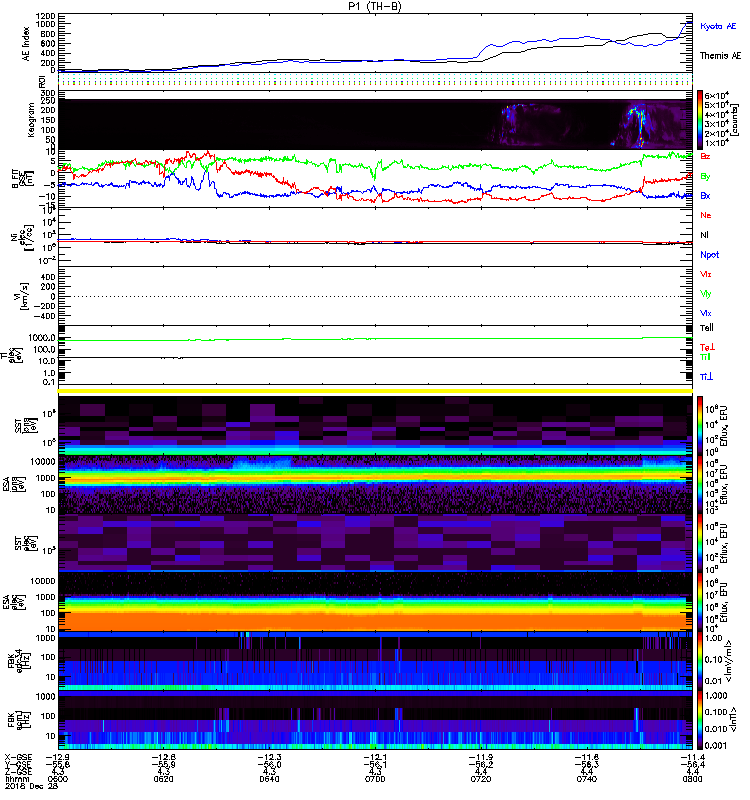Select the '0800' time tick label

click(x=692, y=779)
